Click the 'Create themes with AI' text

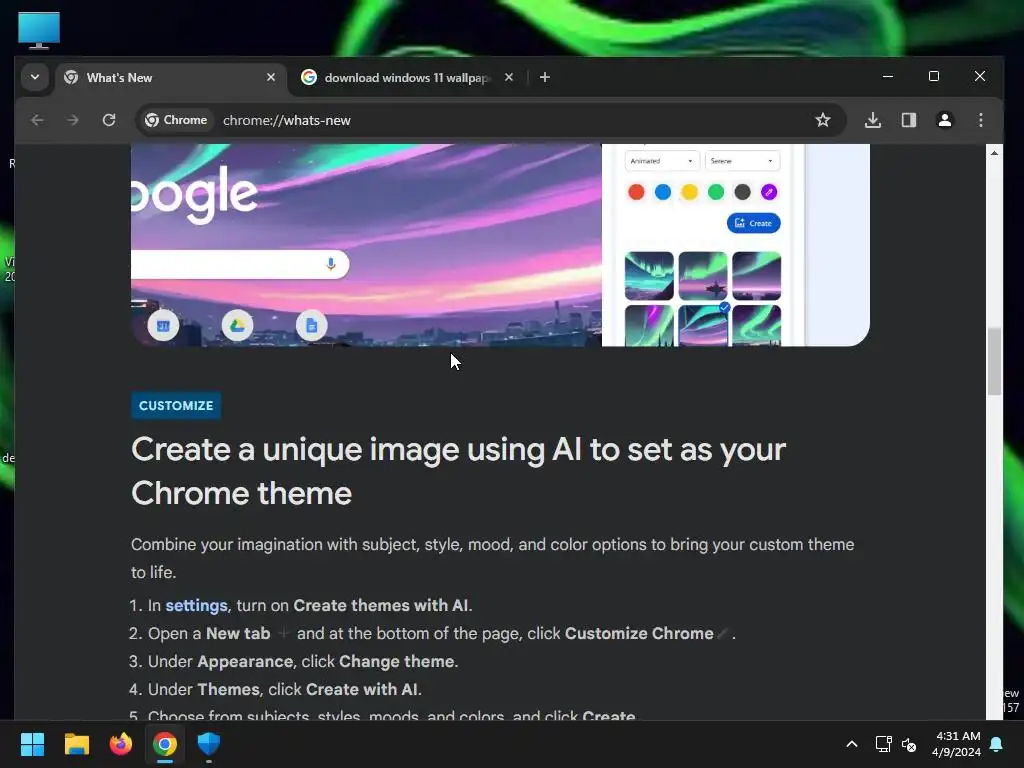click(381, 605)
